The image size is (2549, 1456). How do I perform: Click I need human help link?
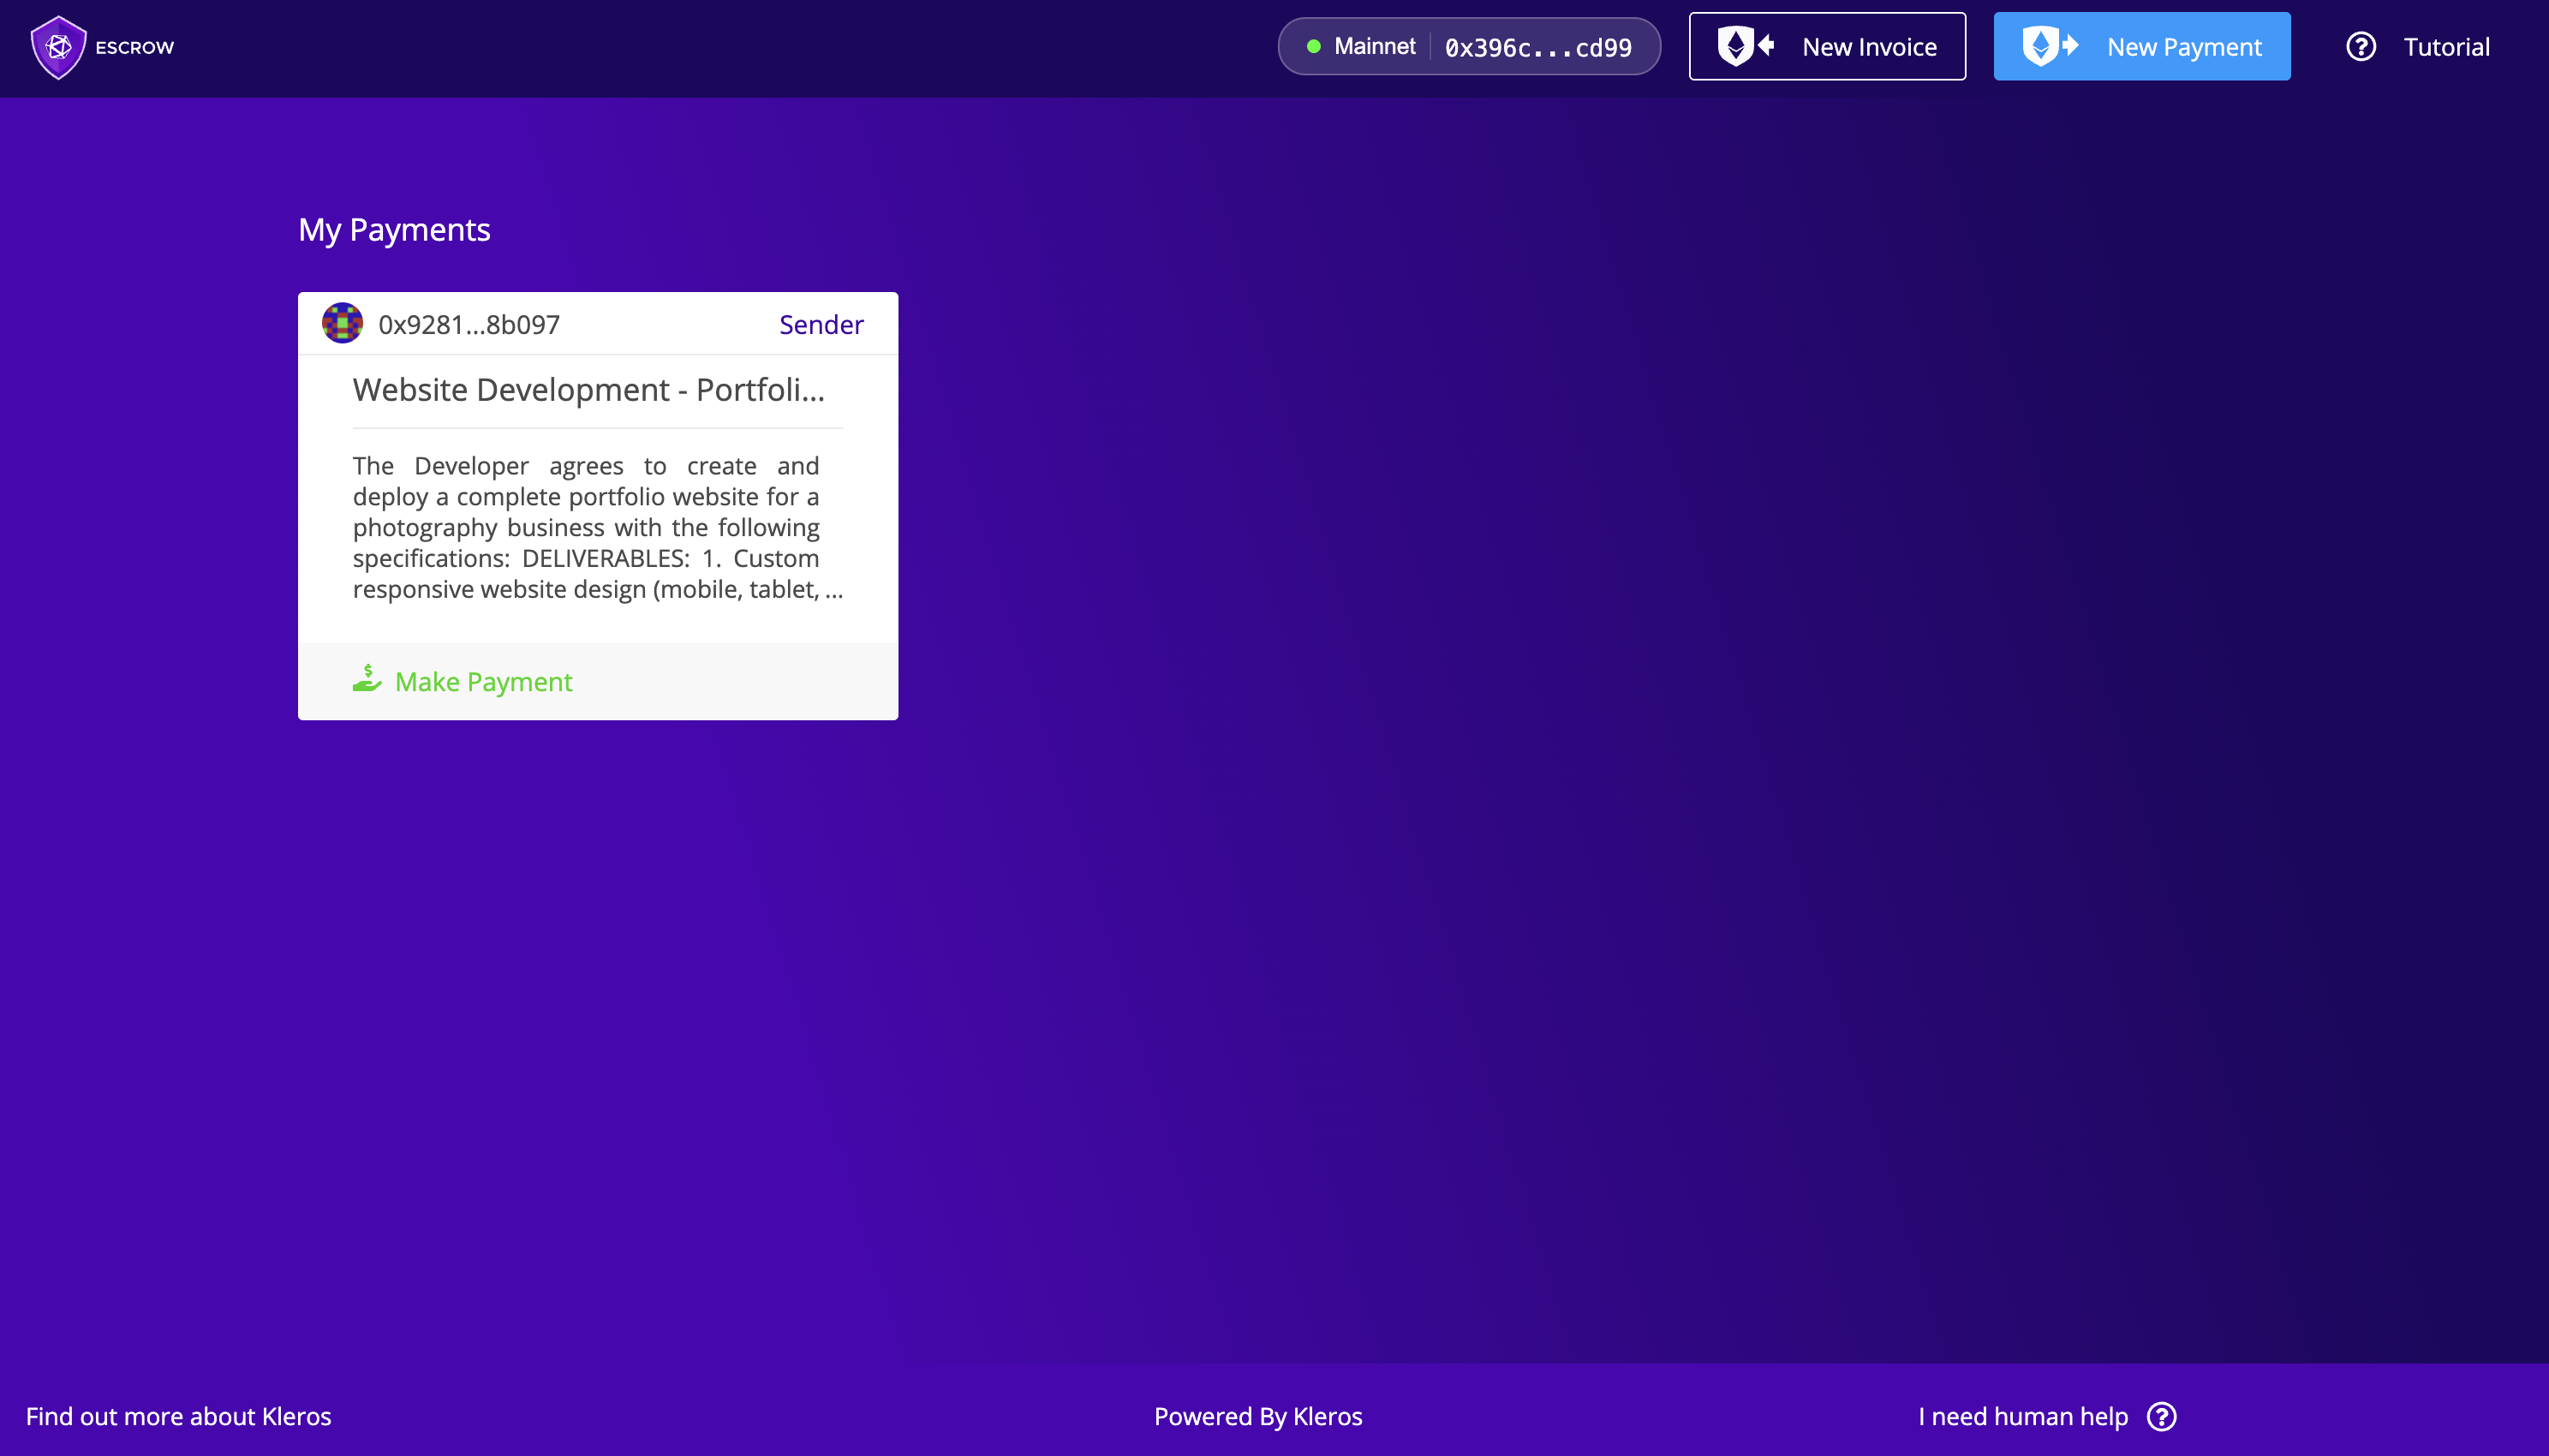(x=2023, y=1416)
